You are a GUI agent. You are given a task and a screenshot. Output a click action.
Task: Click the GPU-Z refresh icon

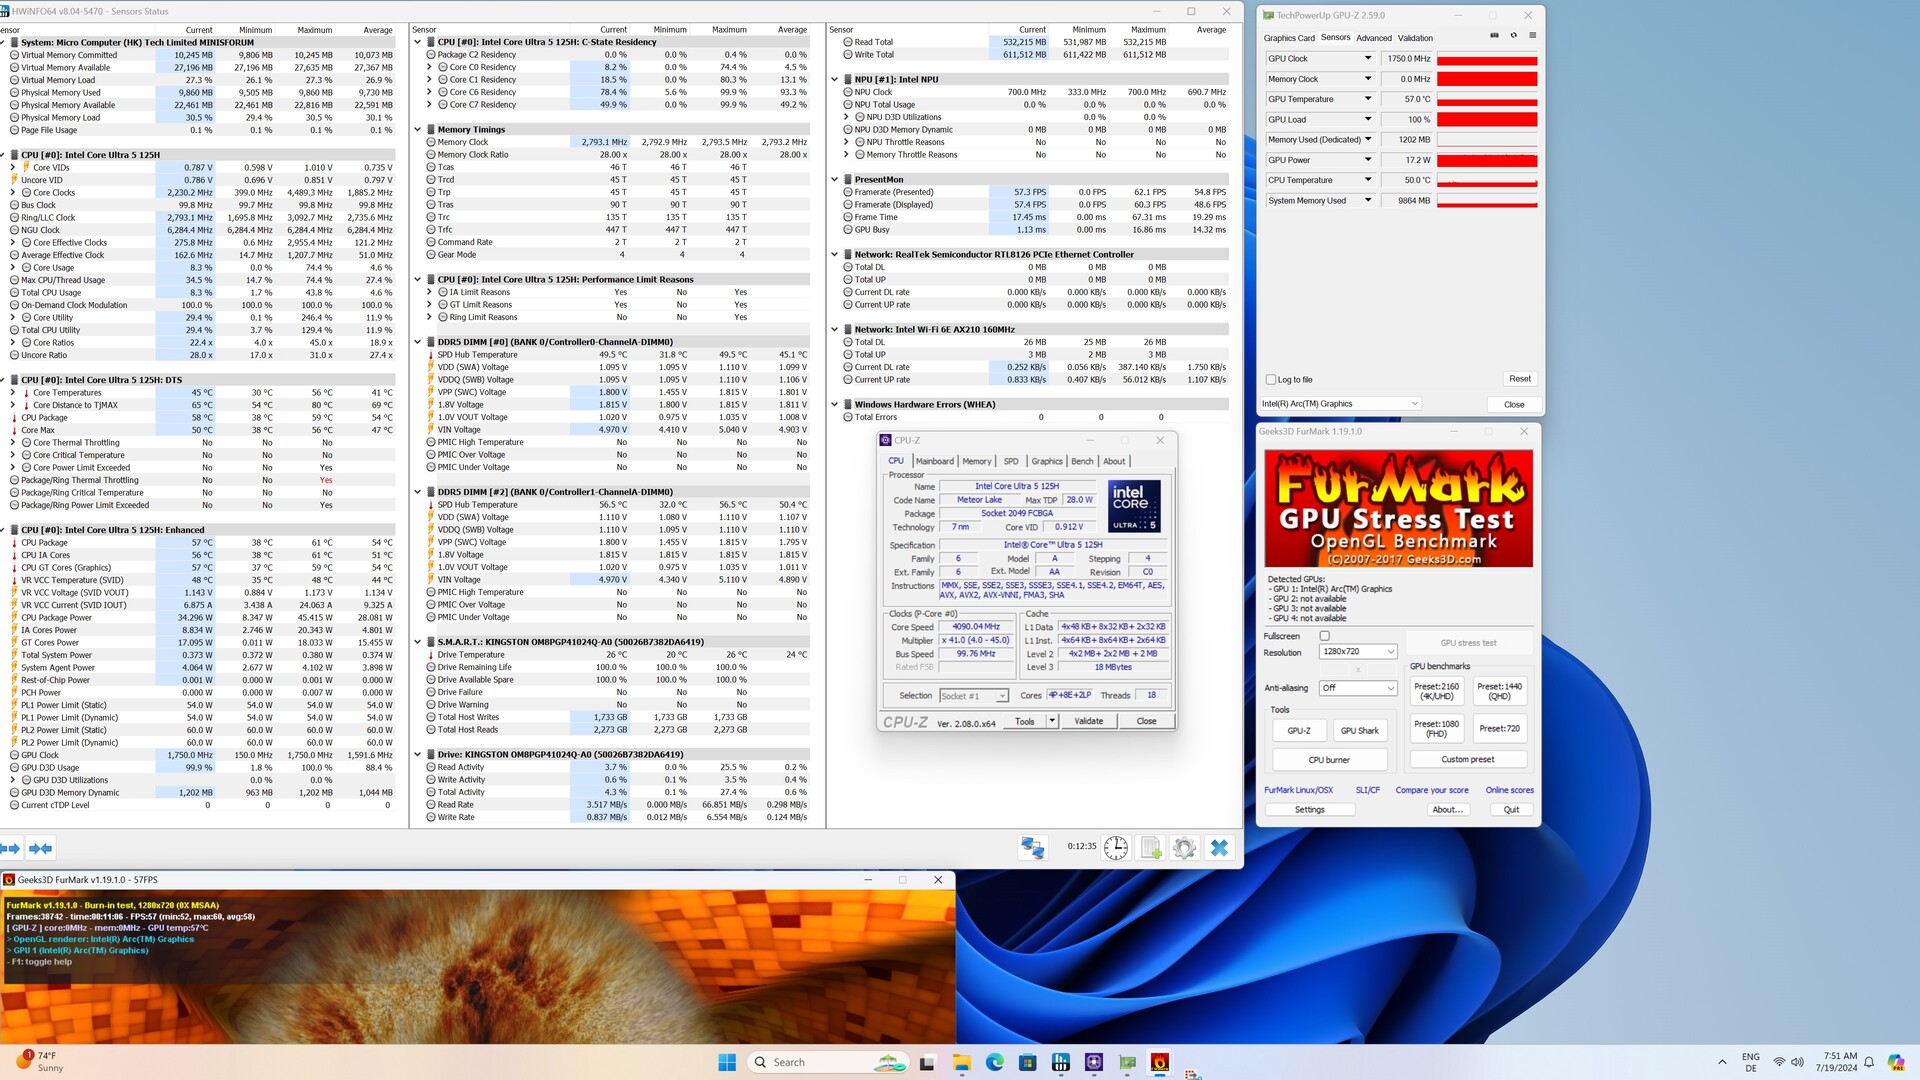pyautogui.click(x=1514, y=36)
